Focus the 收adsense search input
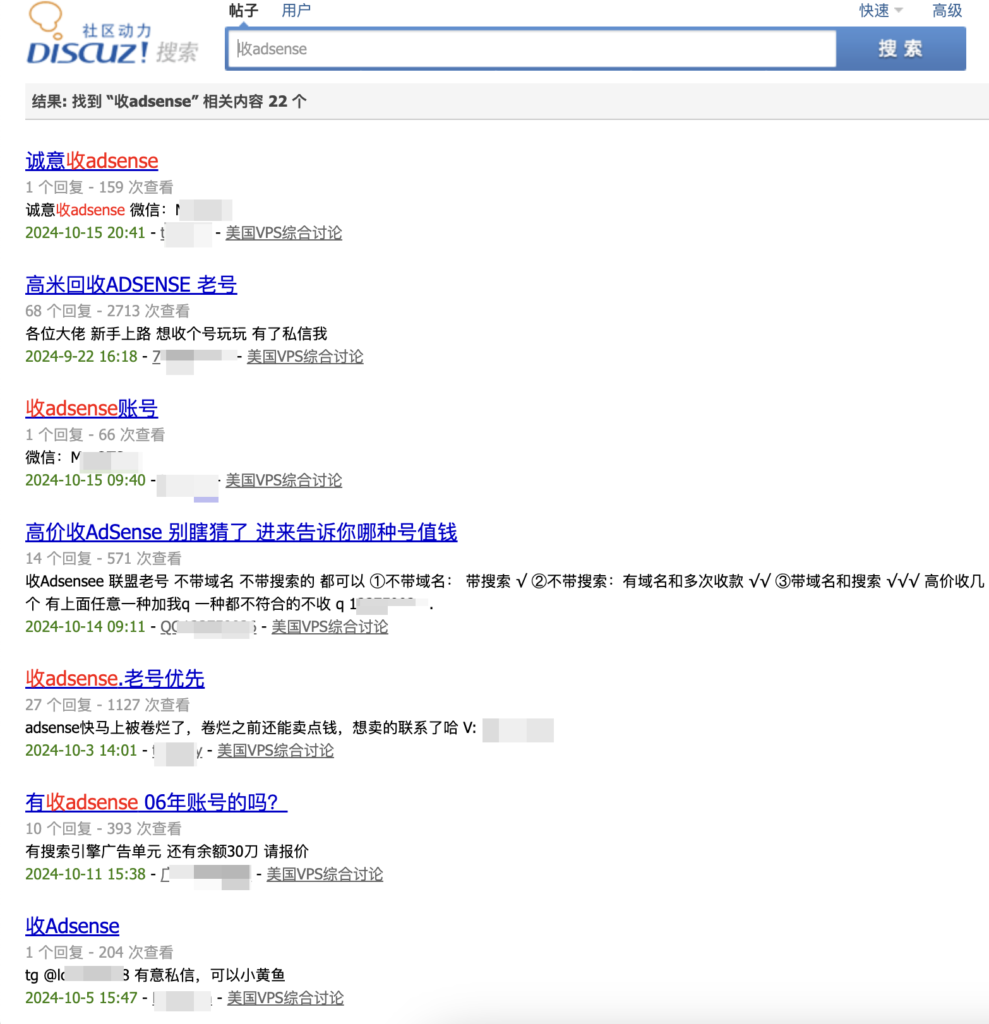 (532, 49)
